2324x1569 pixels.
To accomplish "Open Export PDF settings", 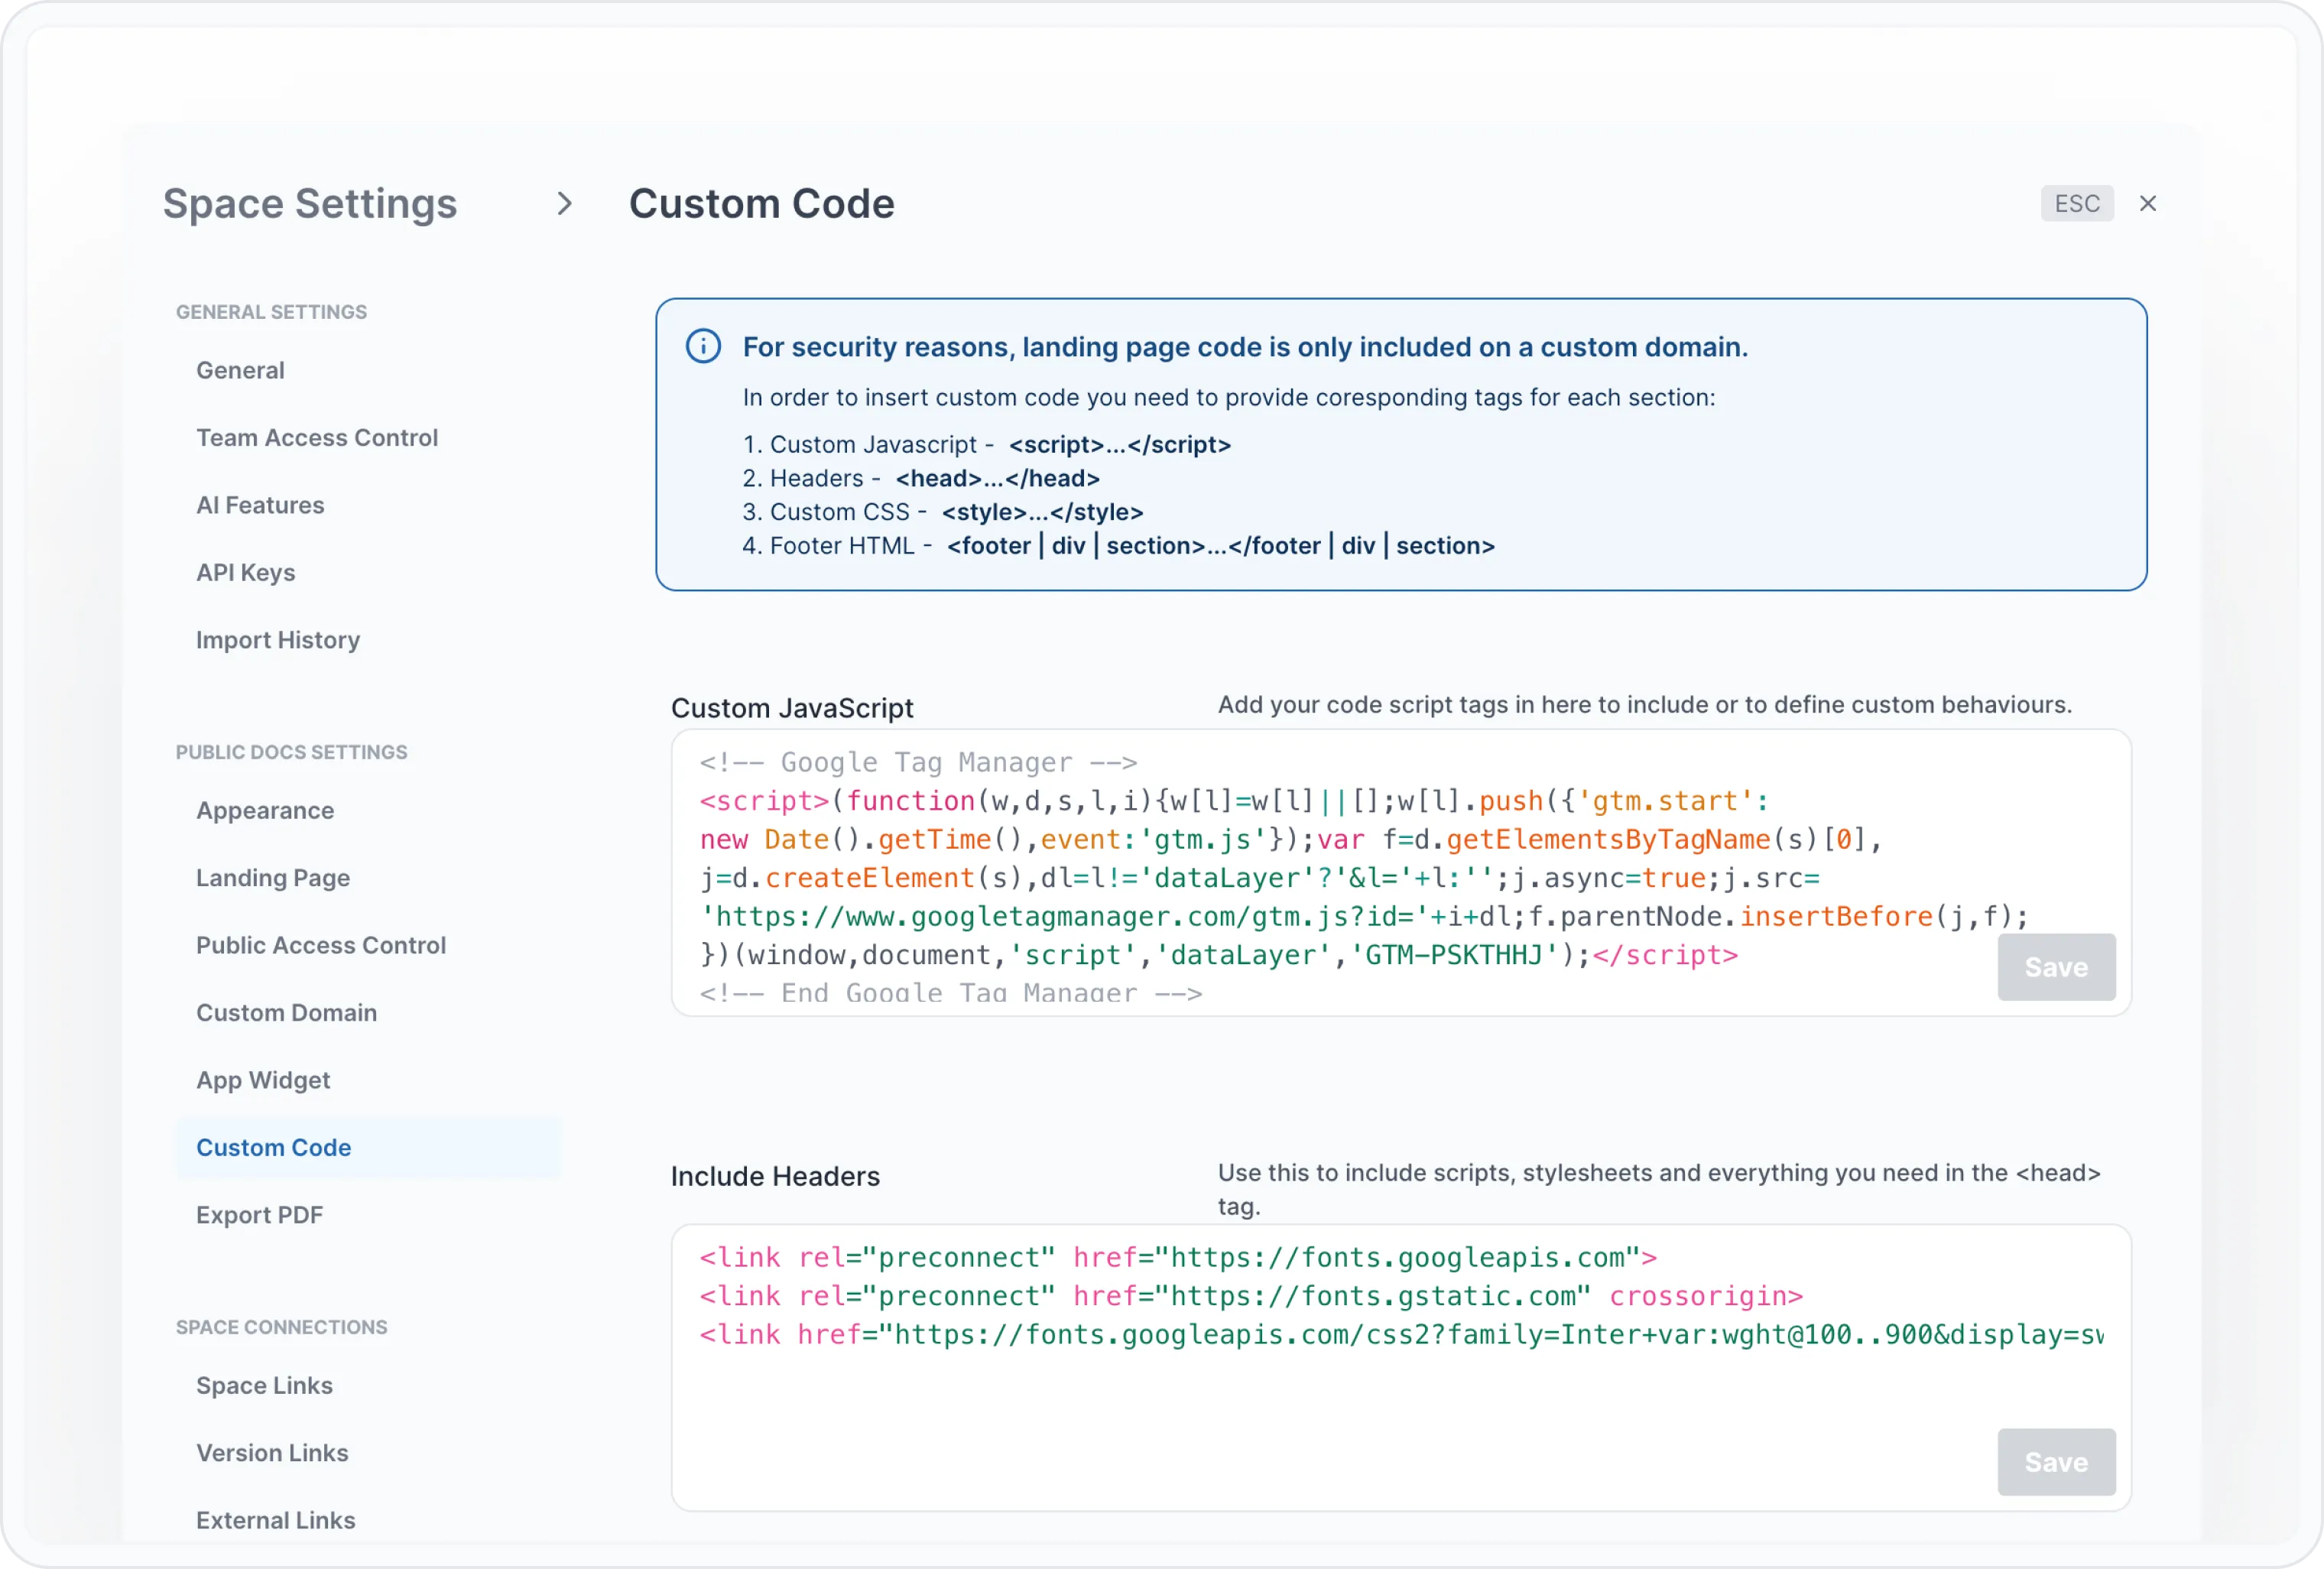I will [260, 1215].
